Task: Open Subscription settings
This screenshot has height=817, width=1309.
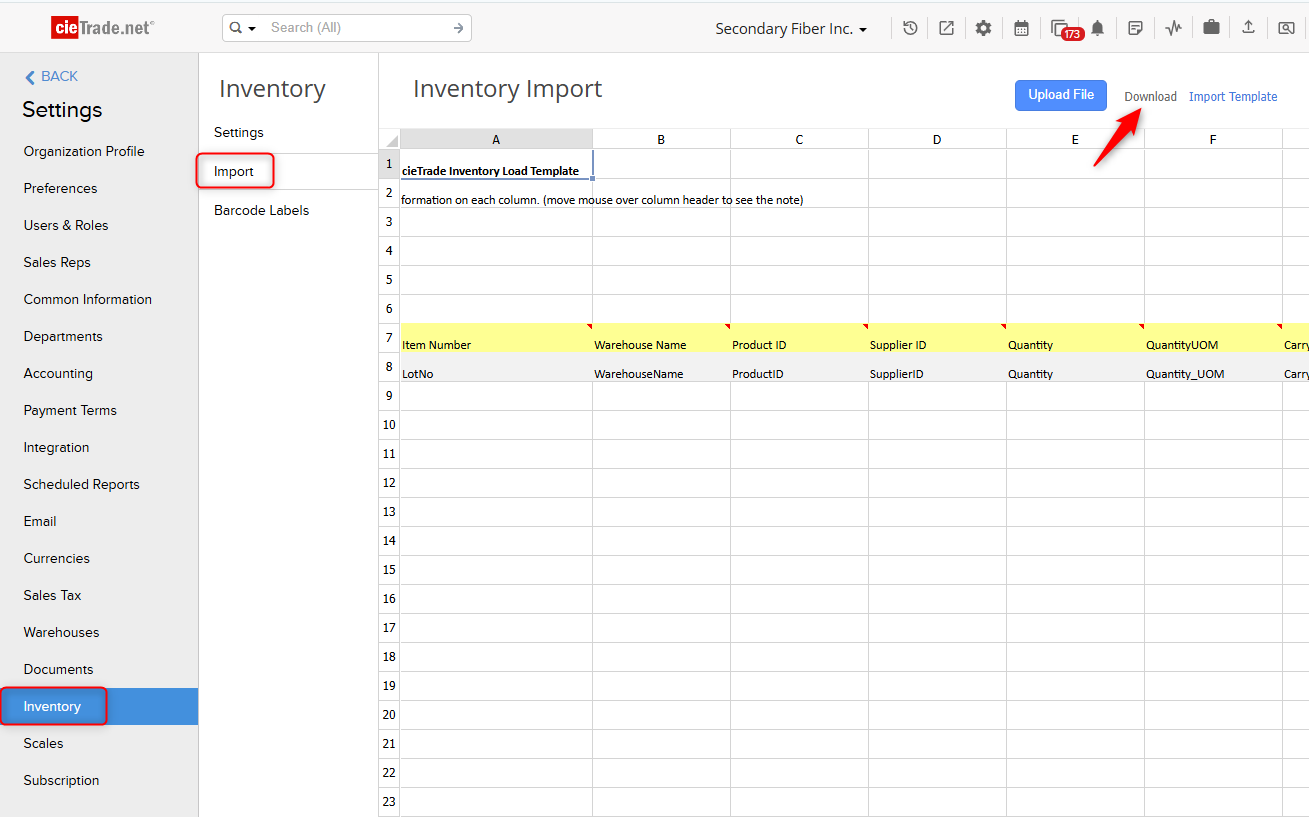Action: [62, 780]
